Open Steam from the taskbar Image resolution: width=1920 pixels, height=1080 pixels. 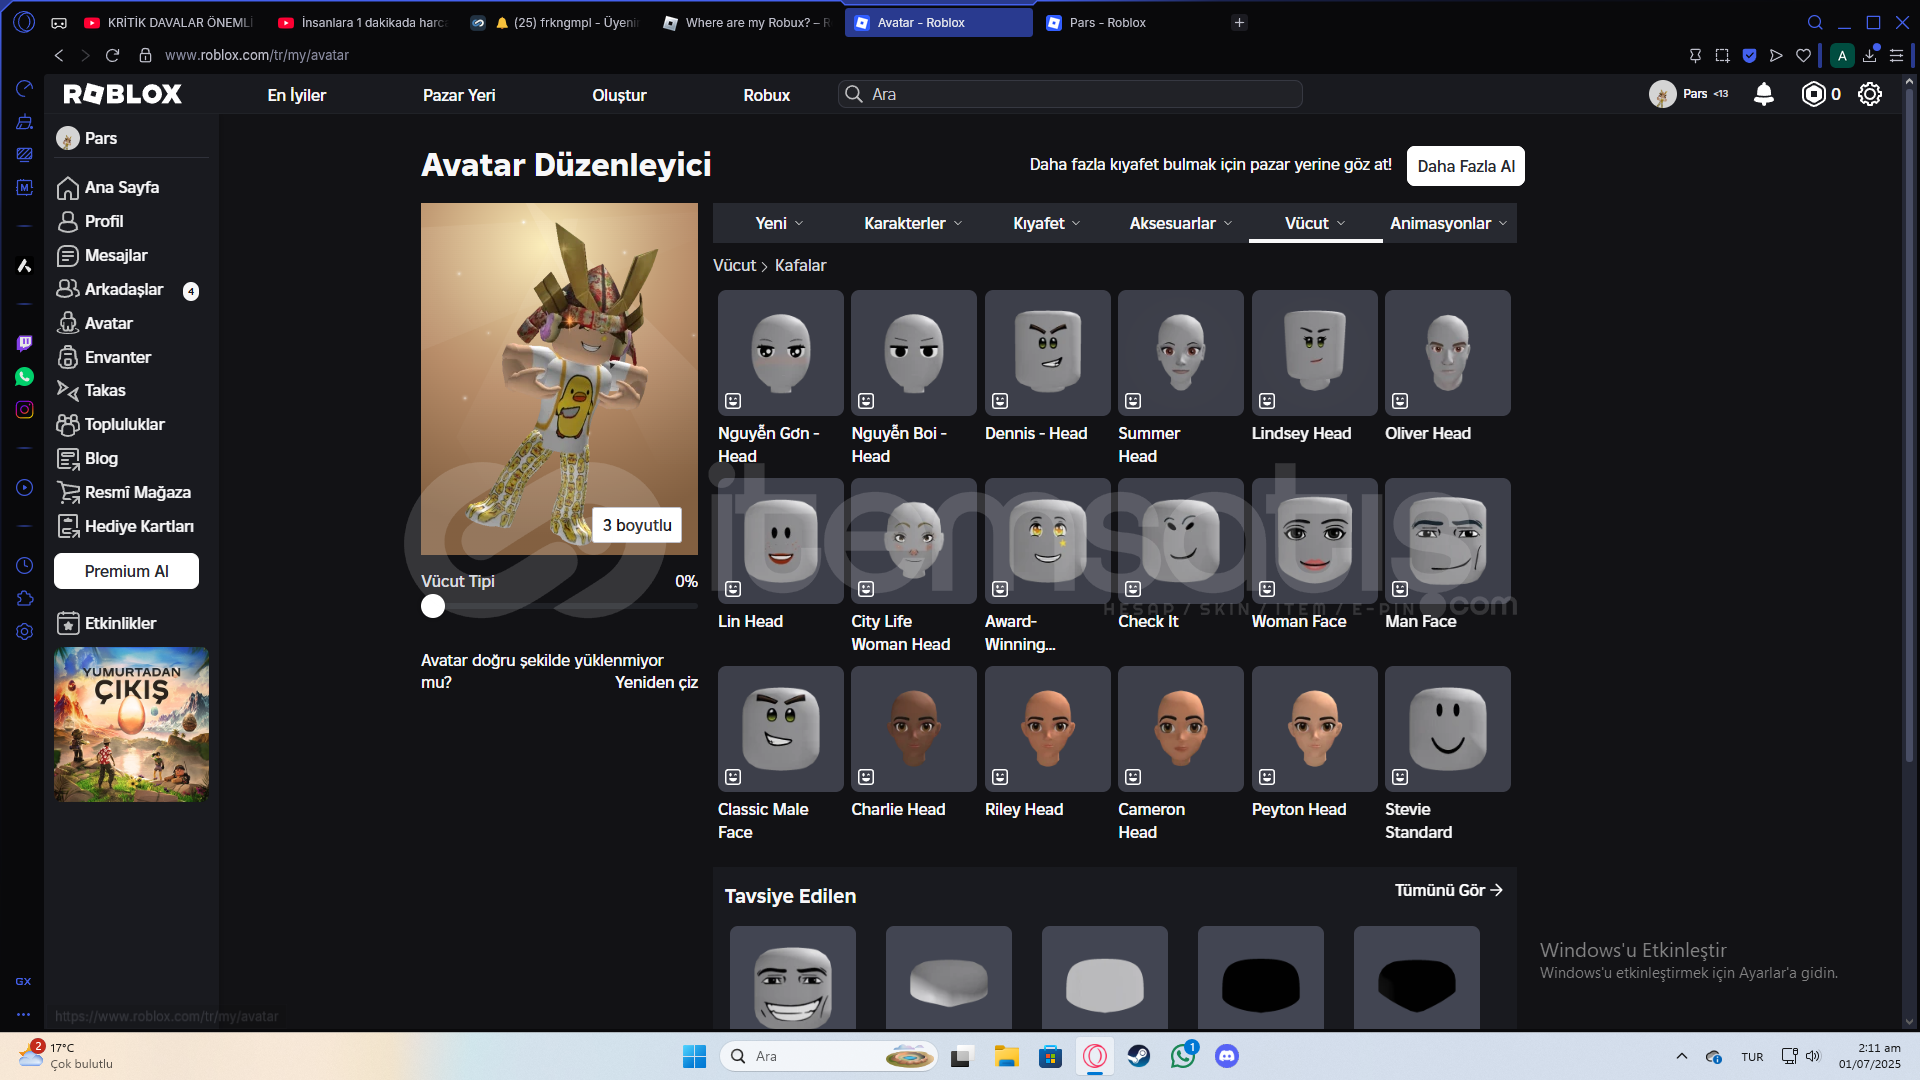1138,1056
